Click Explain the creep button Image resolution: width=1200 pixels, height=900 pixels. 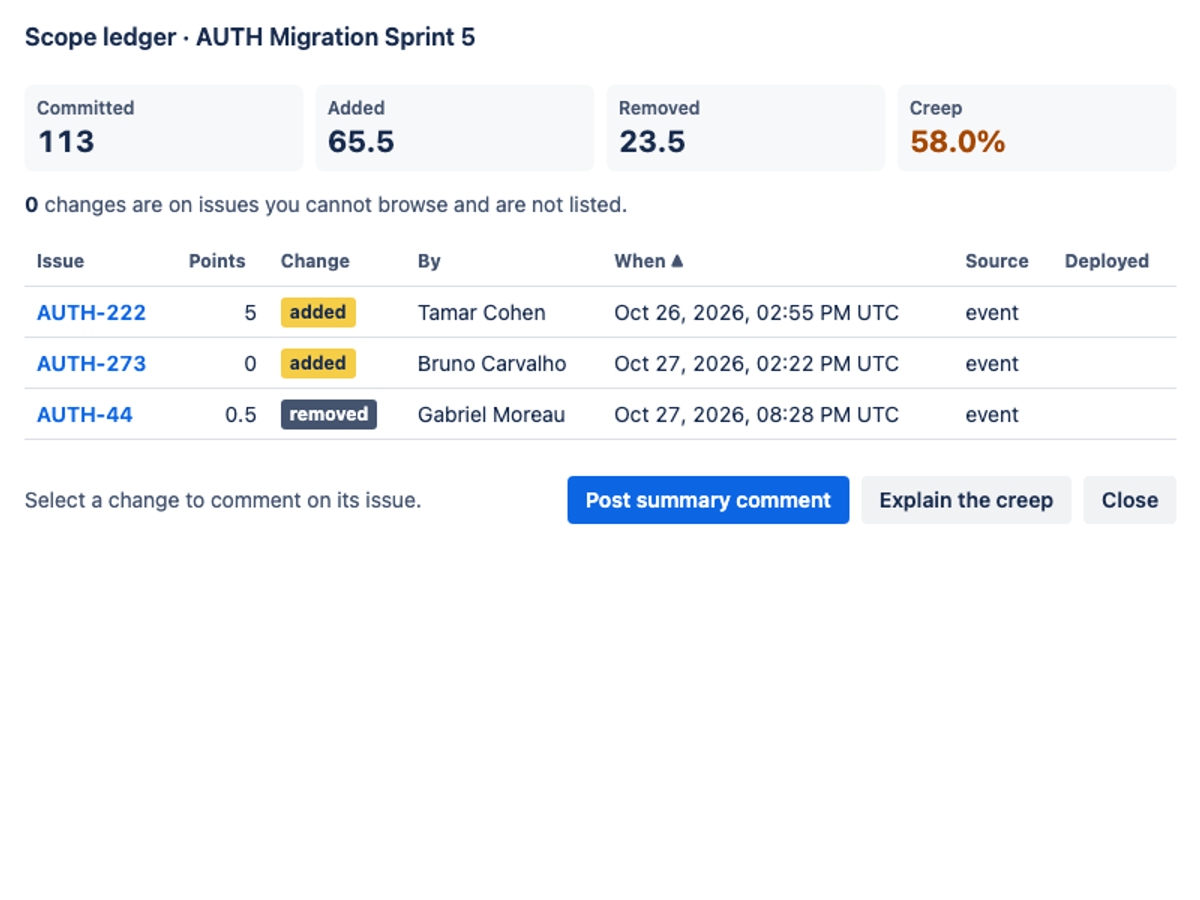point(966,500)
